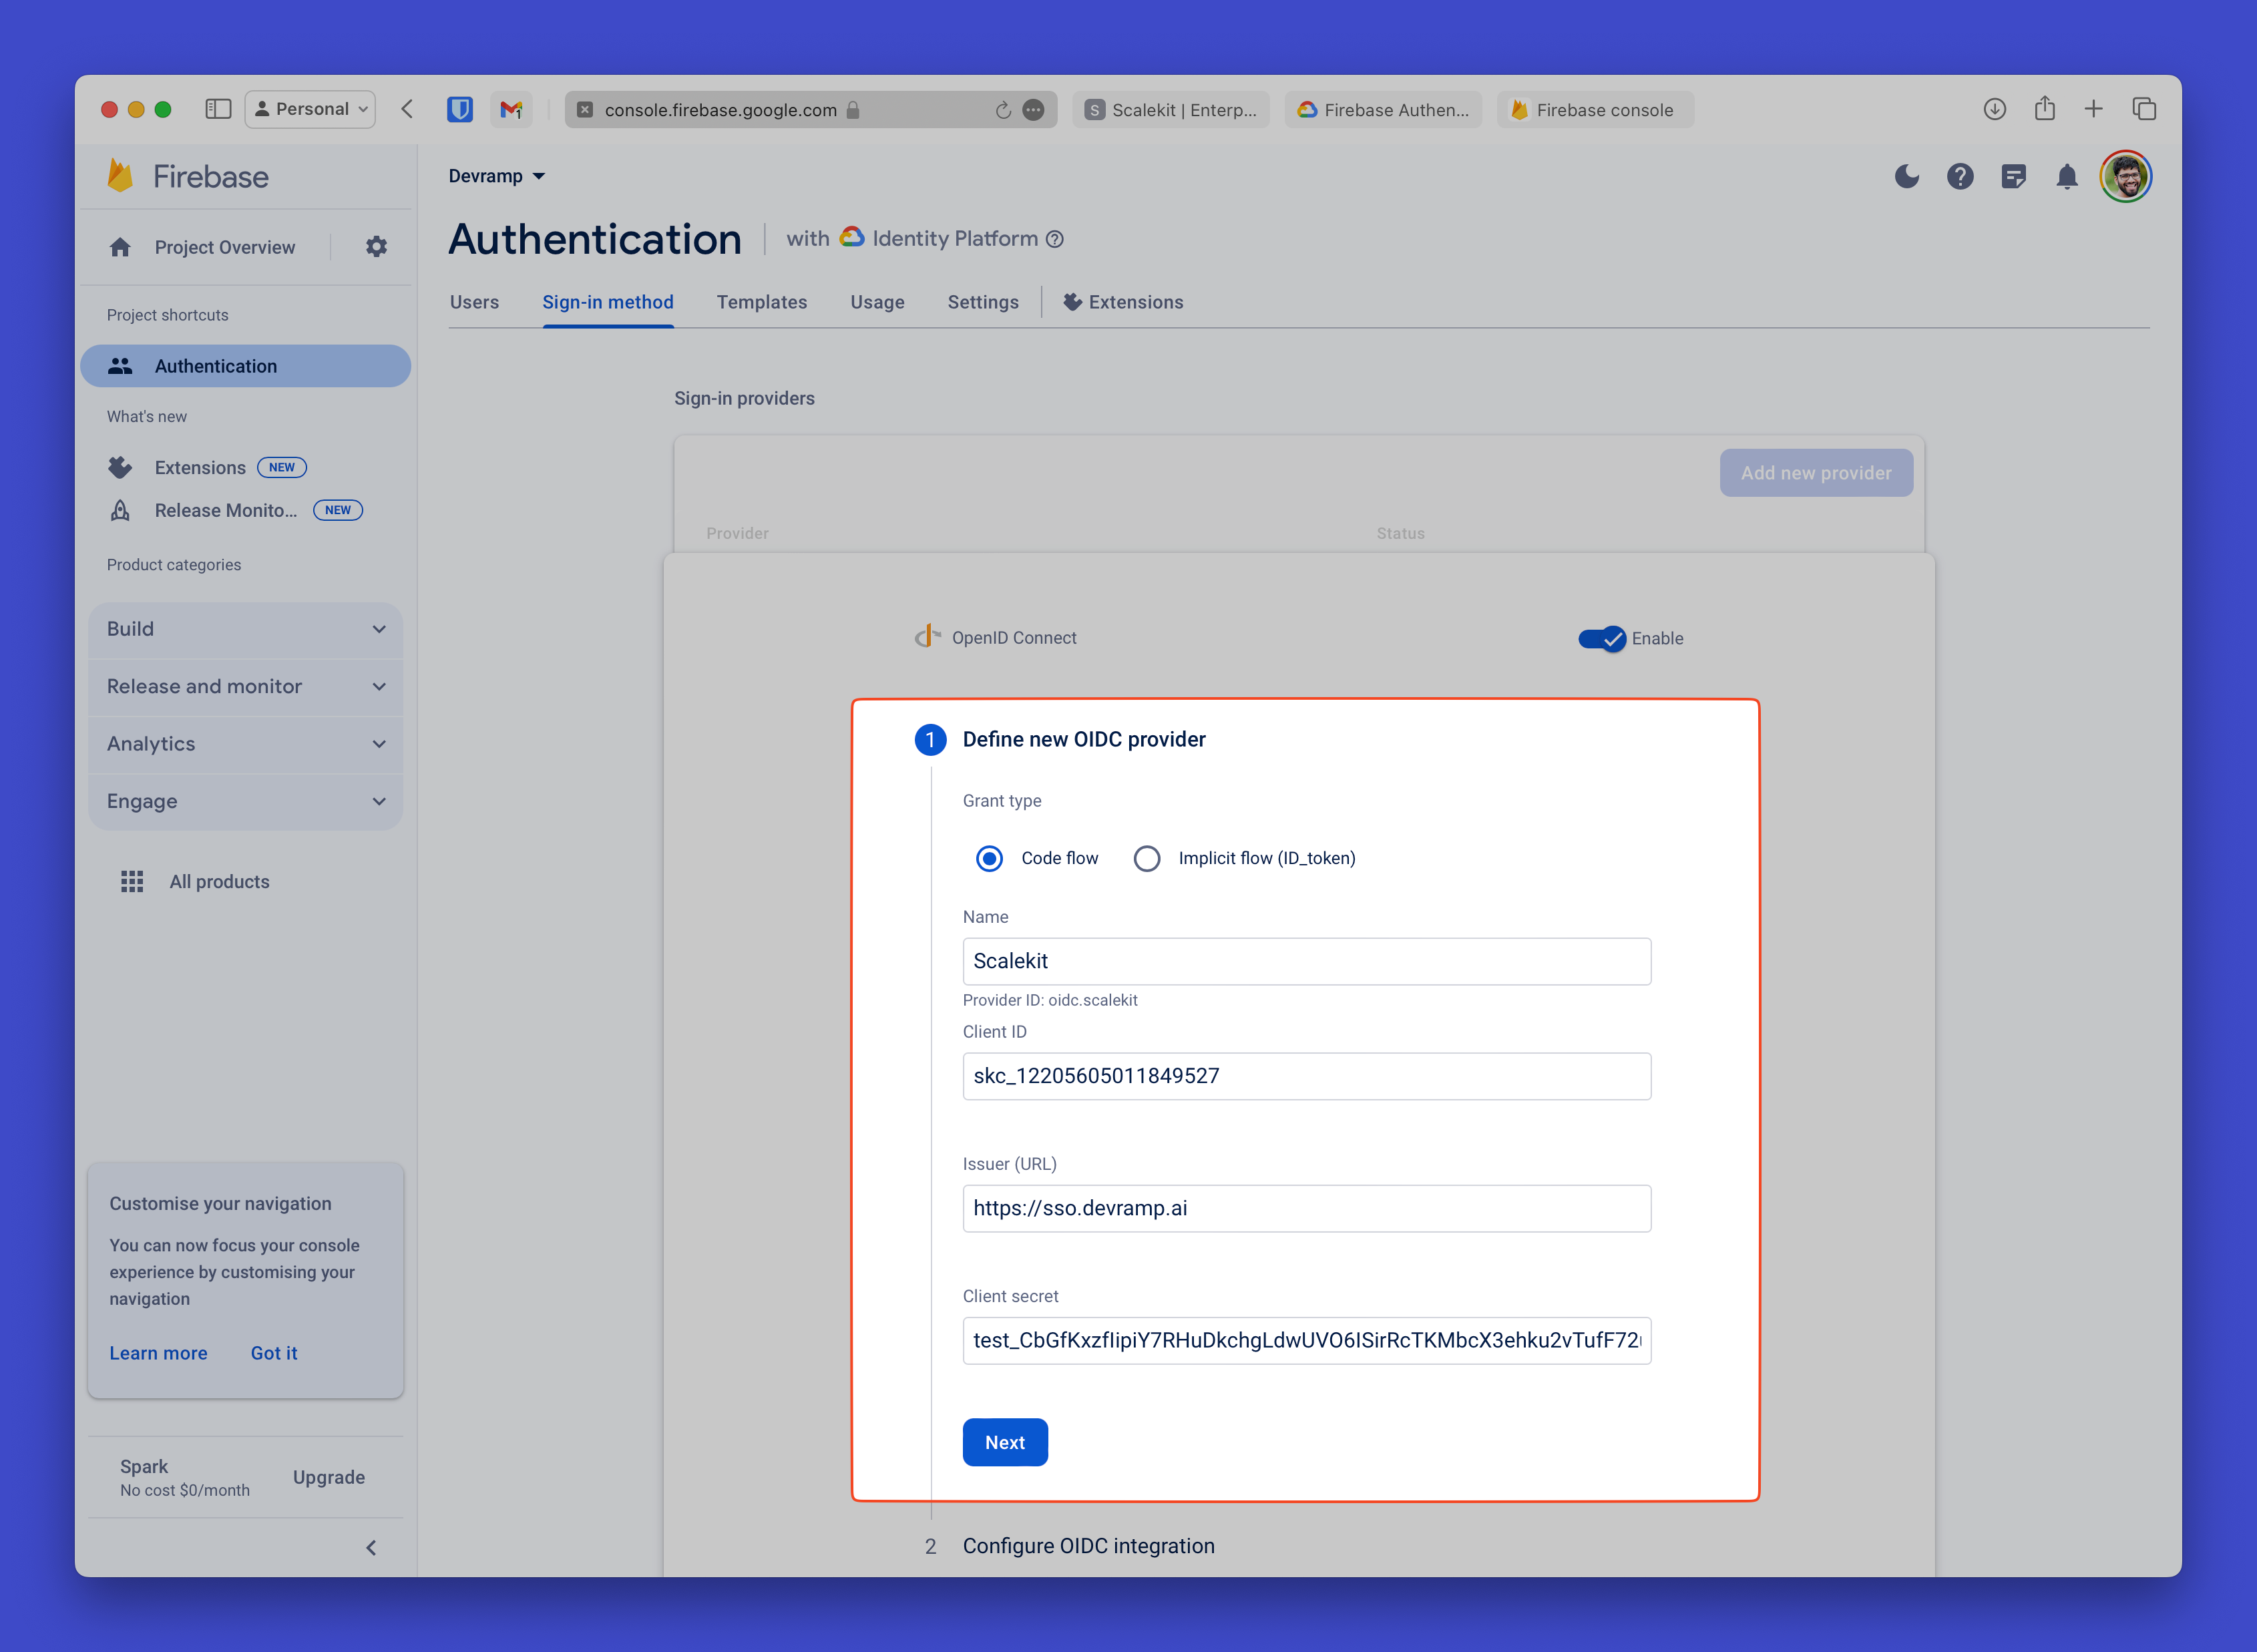Open the All products grid

(219, 881)
